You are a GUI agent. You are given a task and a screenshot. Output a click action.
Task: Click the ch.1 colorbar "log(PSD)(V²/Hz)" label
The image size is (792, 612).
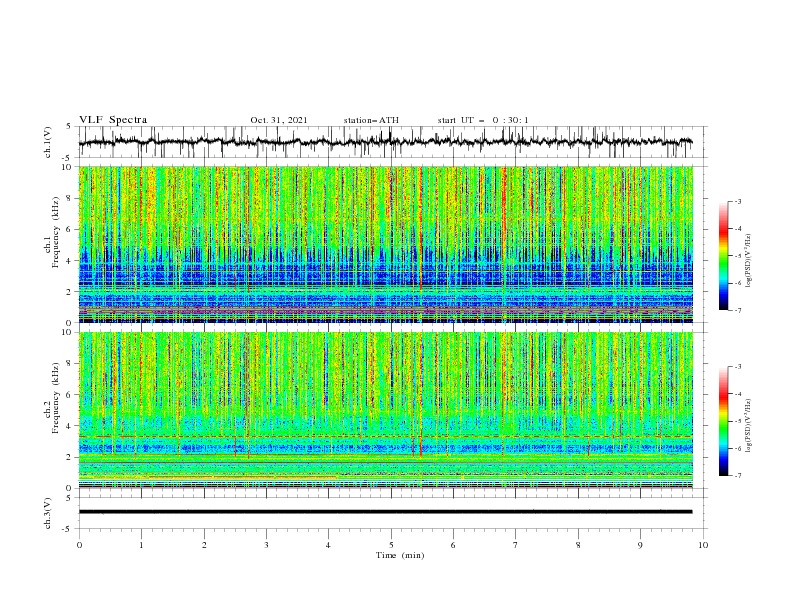pyautogui.click(x=749, y=261)
